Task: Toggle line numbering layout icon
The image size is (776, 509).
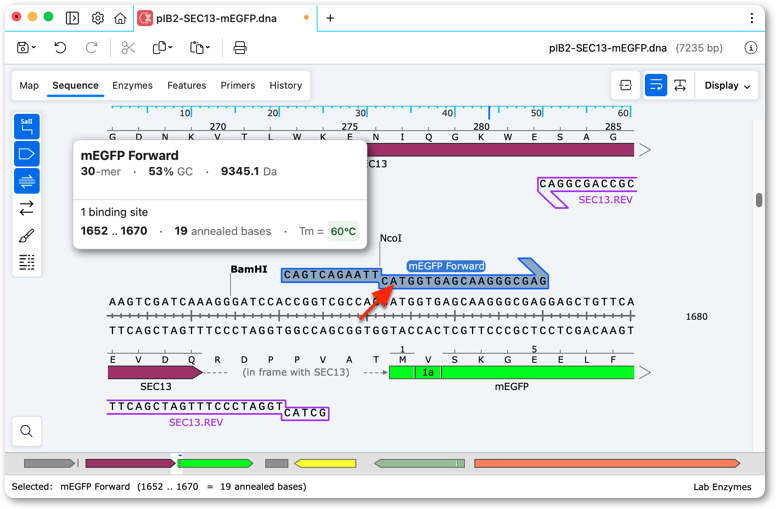Action: tap(27, 262)
